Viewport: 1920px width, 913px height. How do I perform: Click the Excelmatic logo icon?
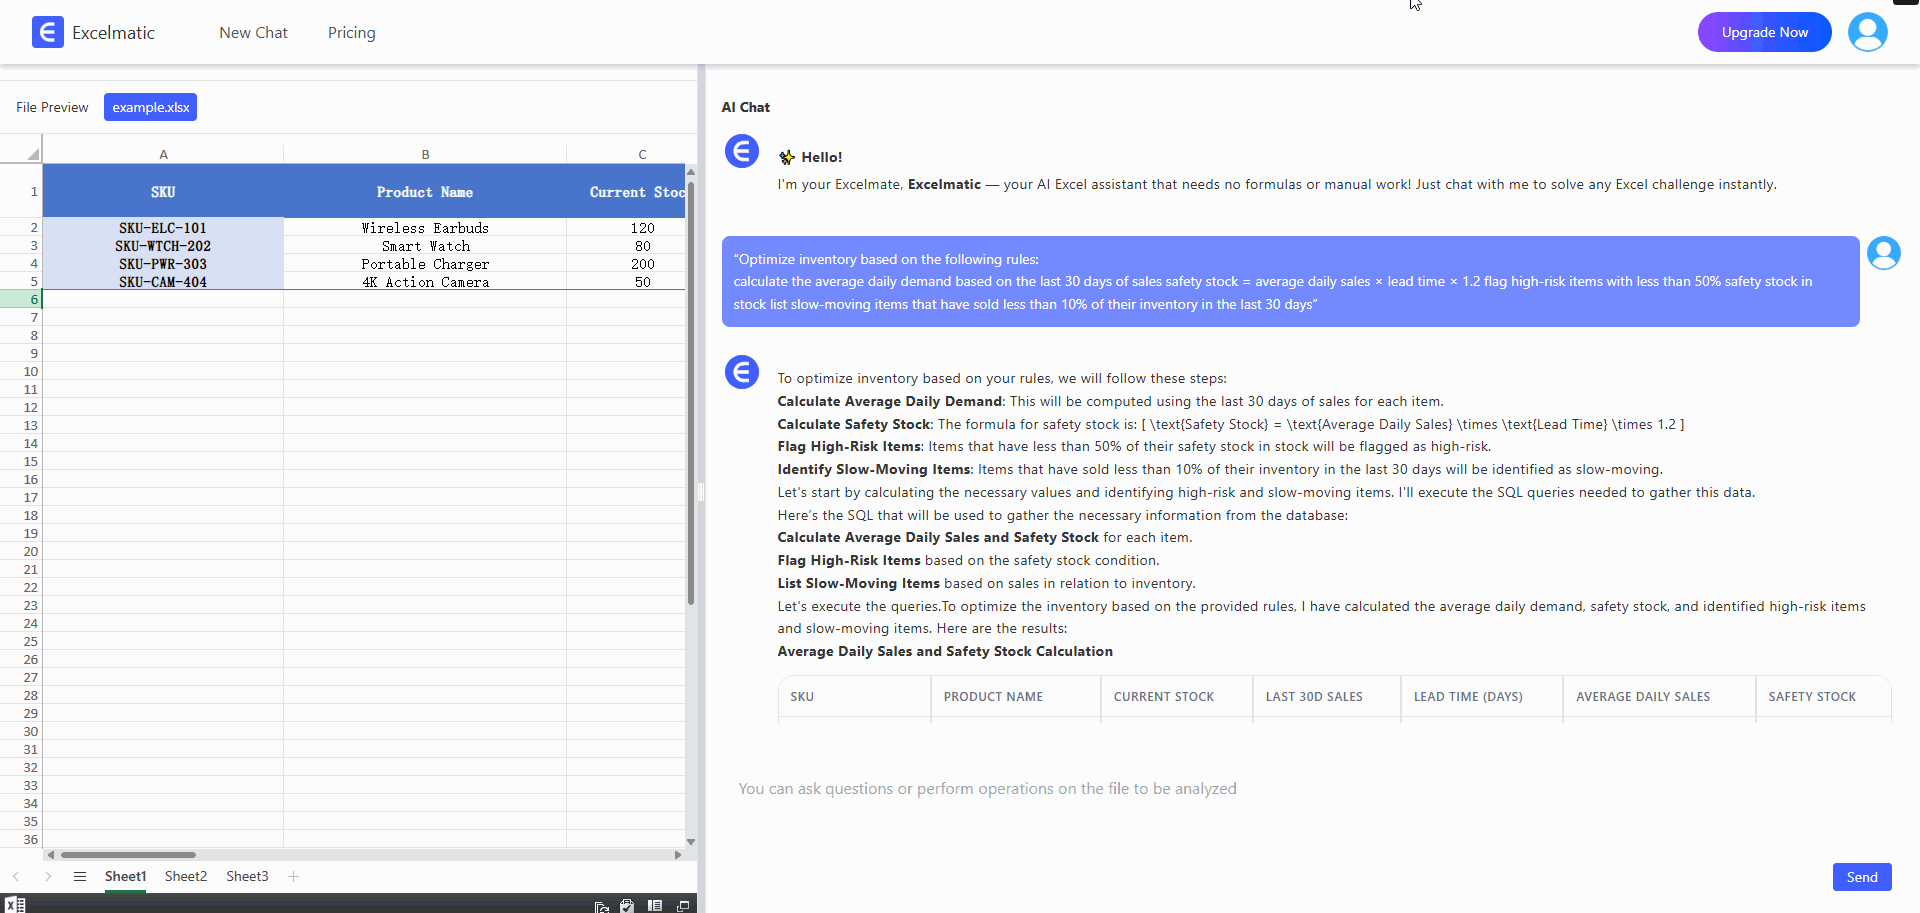pyautogui.click(x=47, y=33)
